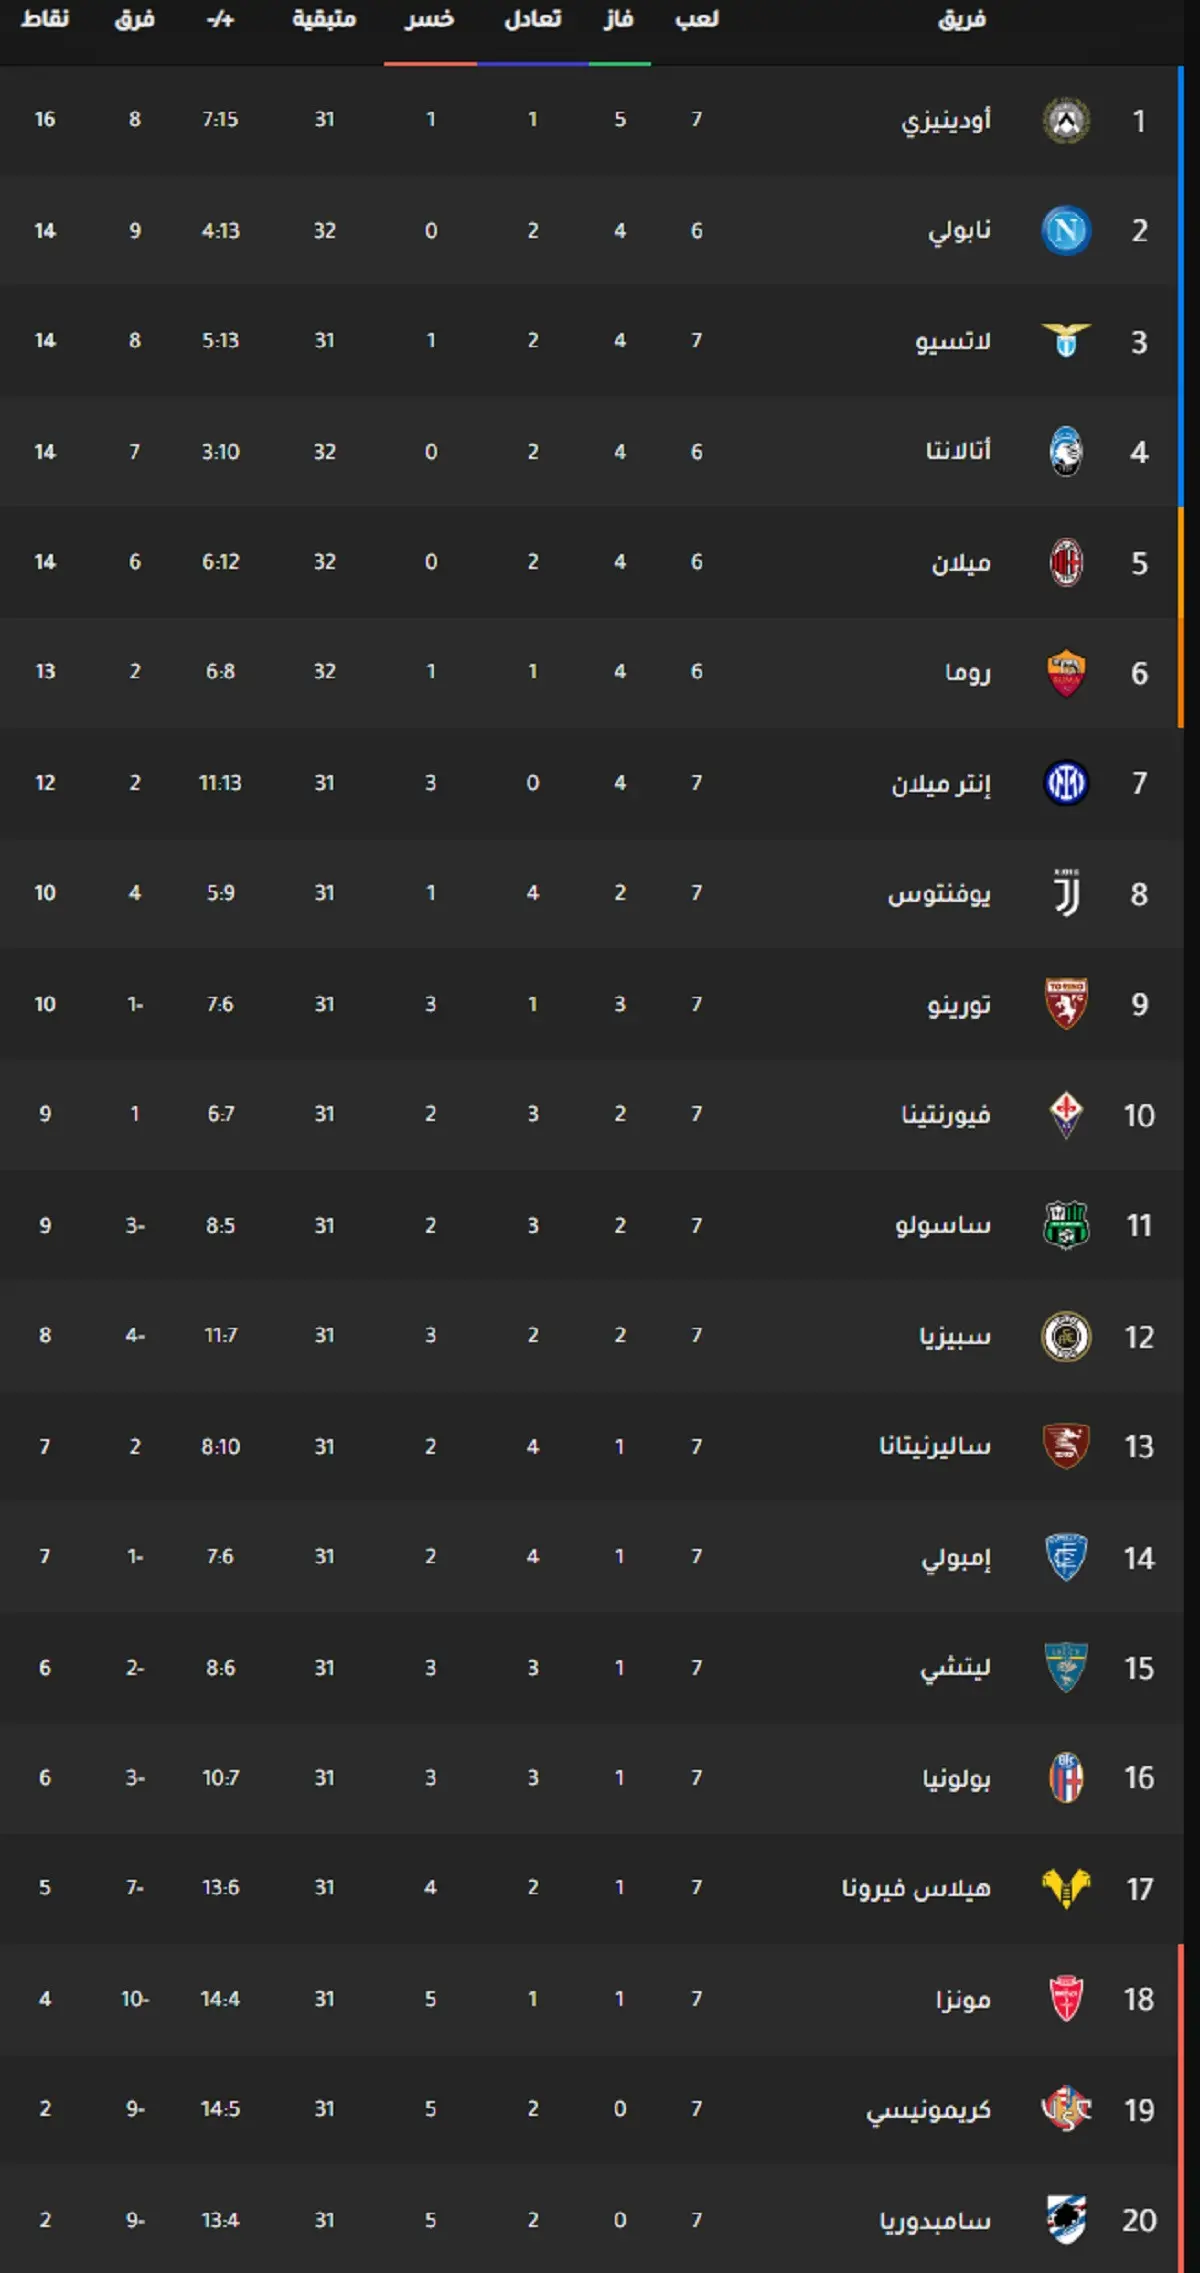Click the Napoli club logo

[1066, 231]
